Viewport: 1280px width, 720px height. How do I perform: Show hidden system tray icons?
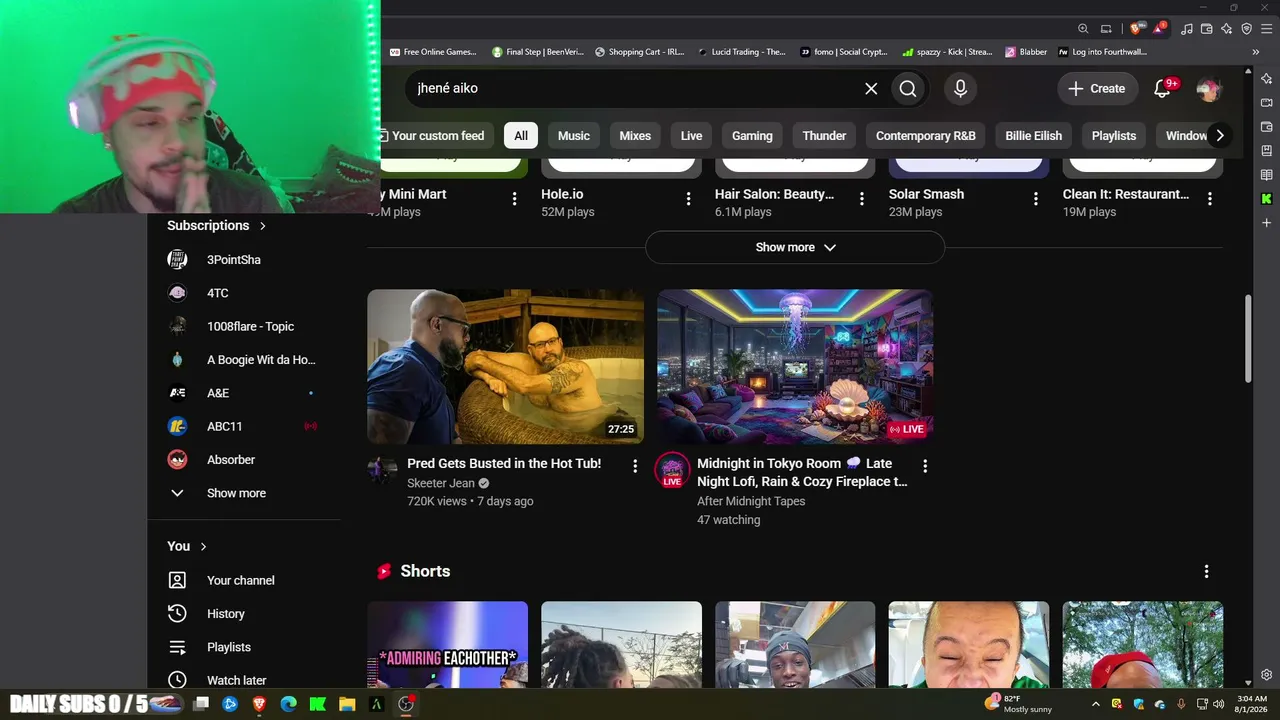[1095, 704]
